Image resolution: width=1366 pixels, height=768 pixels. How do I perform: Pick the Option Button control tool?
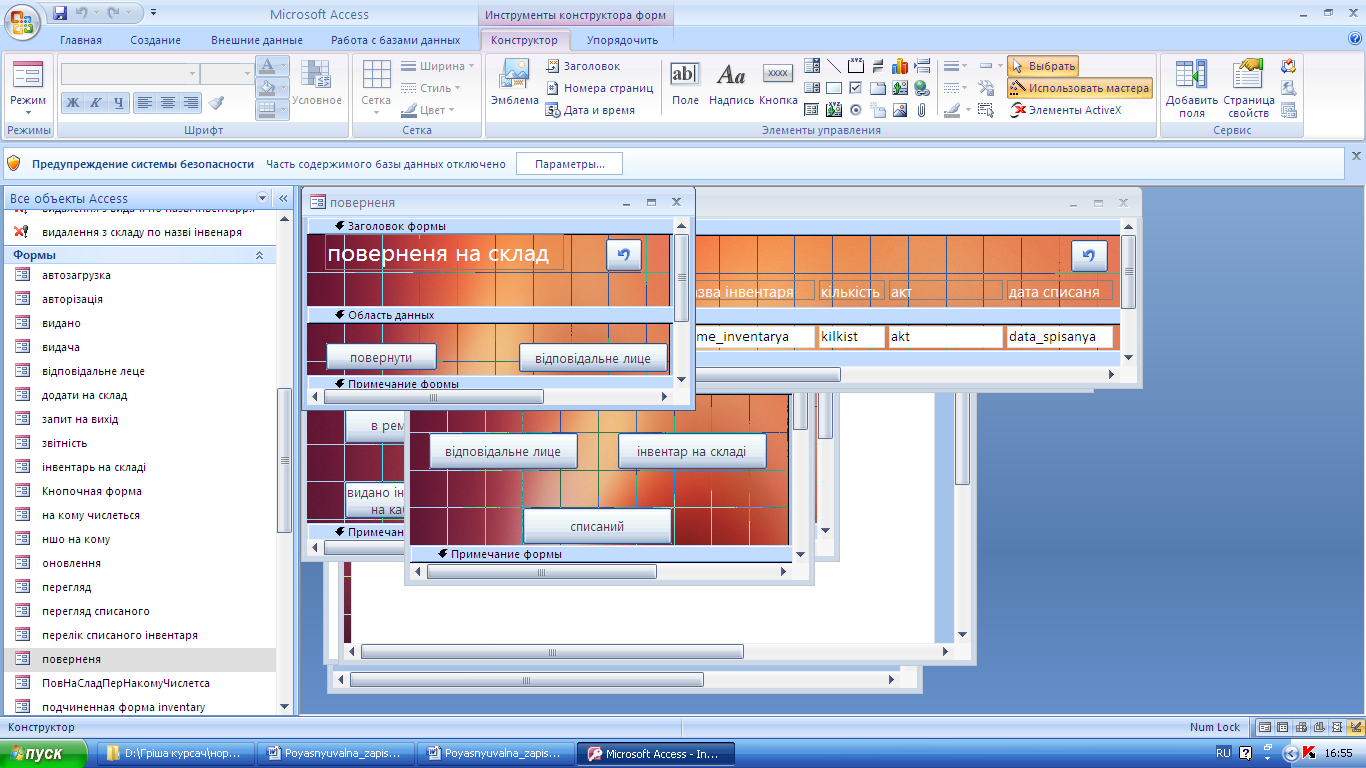855,110
